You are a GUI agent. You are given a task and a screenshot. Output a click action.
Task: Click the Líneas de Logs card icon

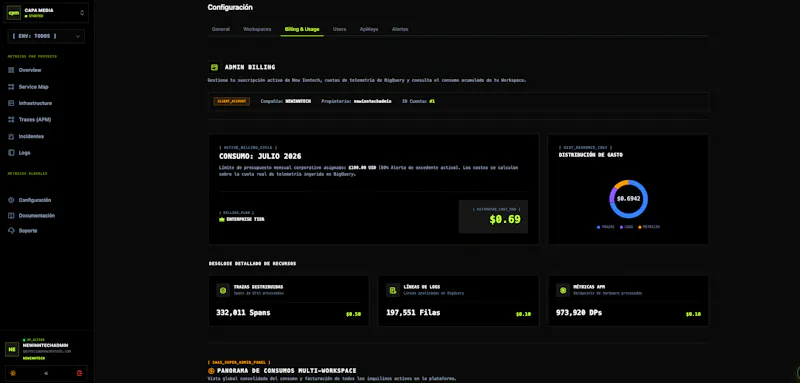coord(393,290)
